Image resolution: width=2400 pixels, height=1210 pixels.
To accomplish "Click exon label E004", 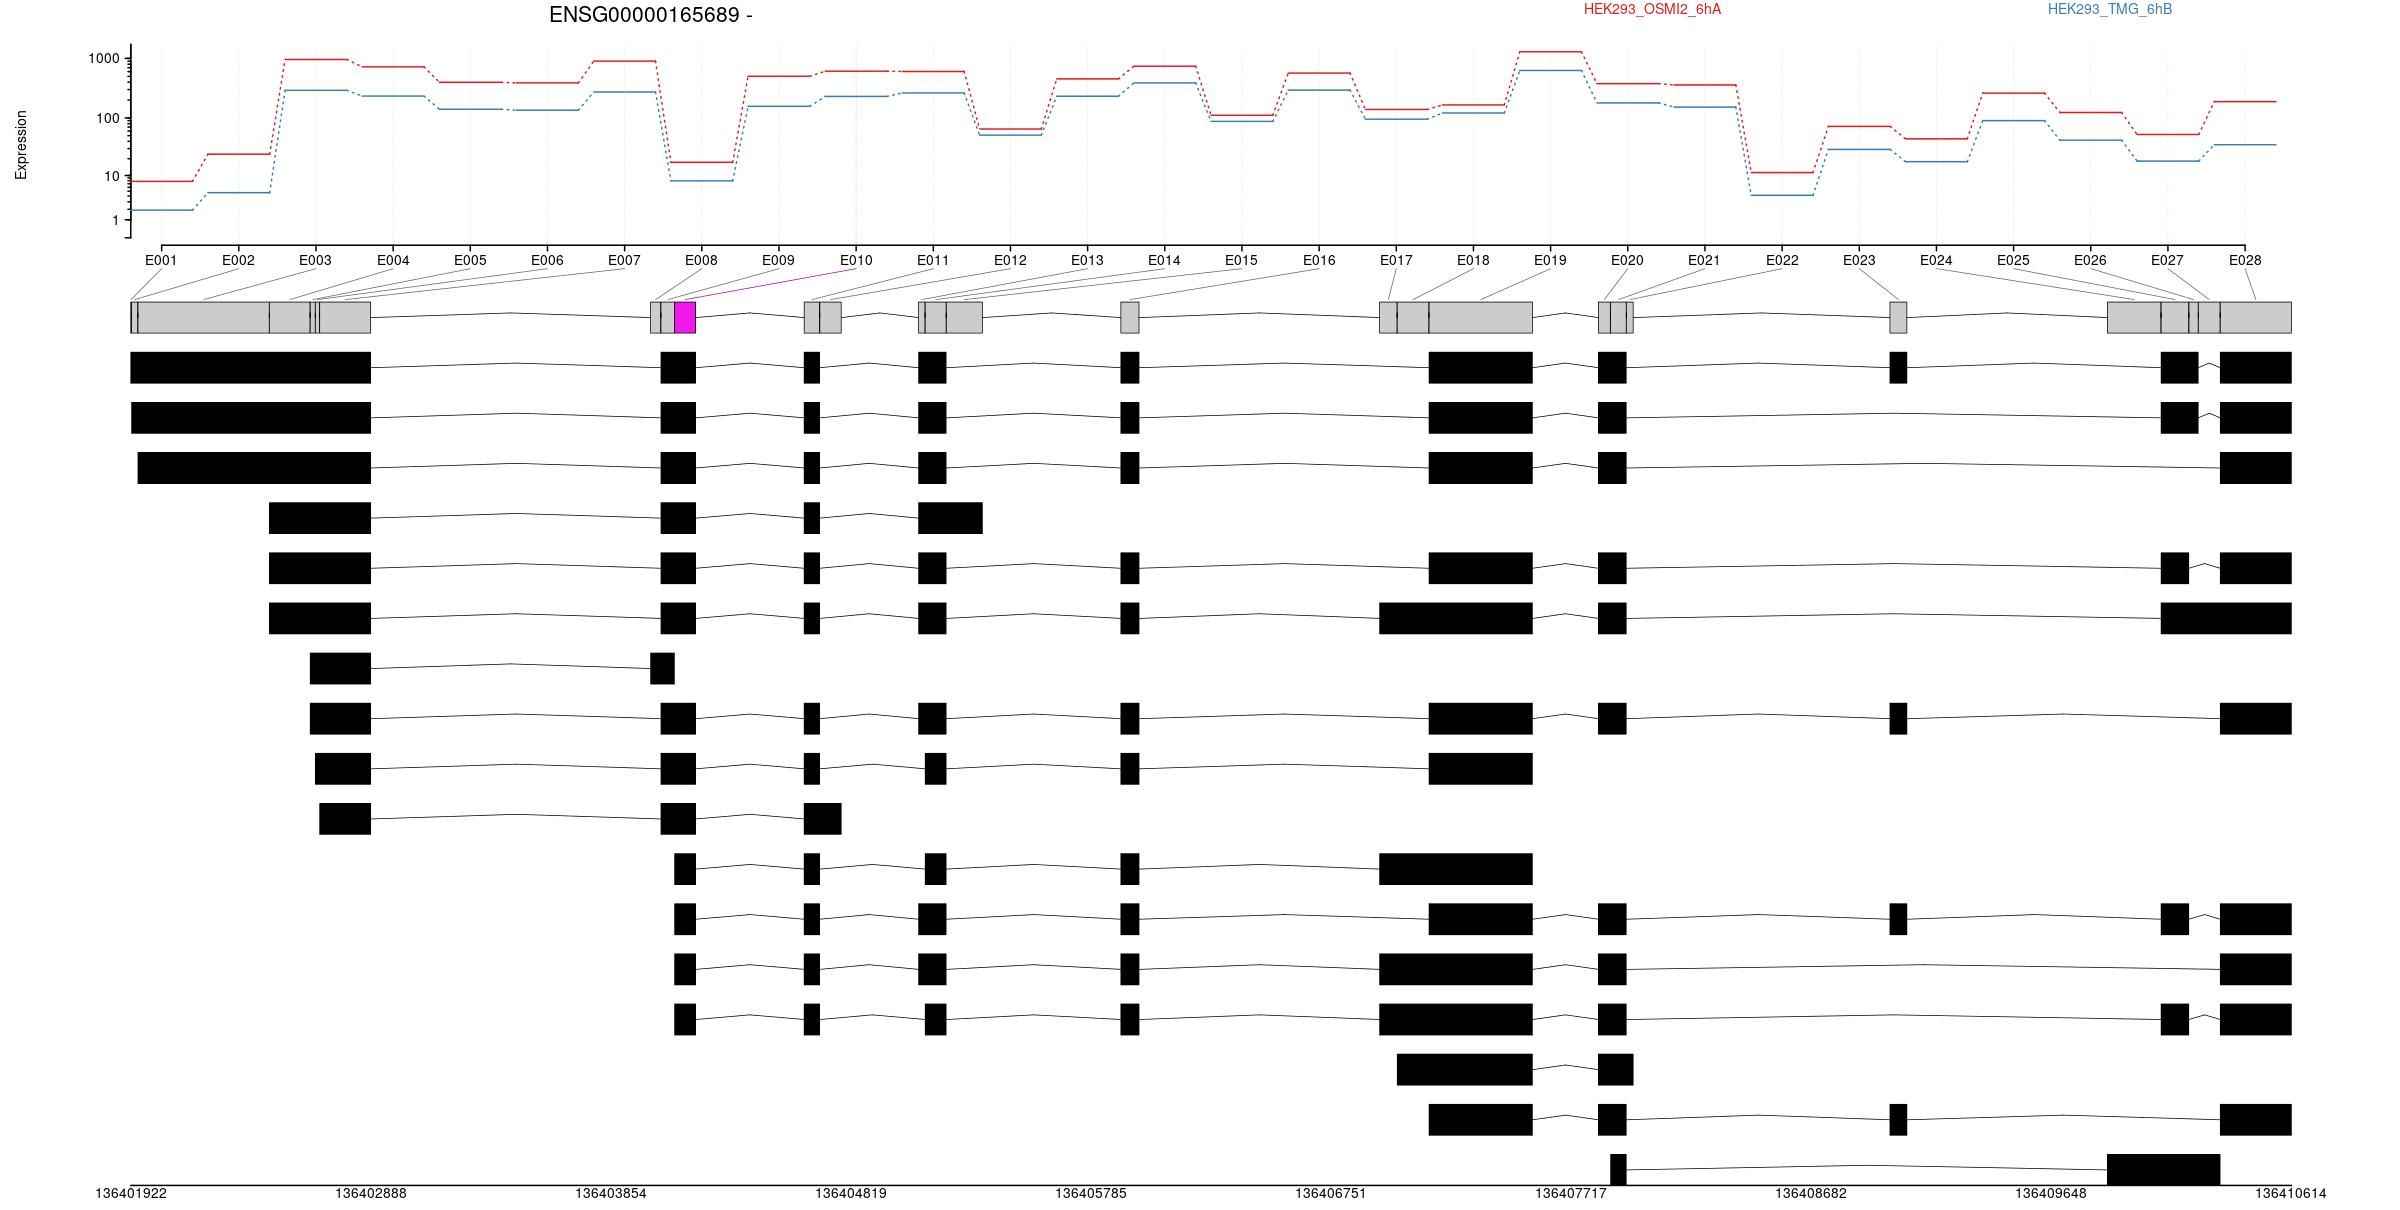I will pos(393,260).
